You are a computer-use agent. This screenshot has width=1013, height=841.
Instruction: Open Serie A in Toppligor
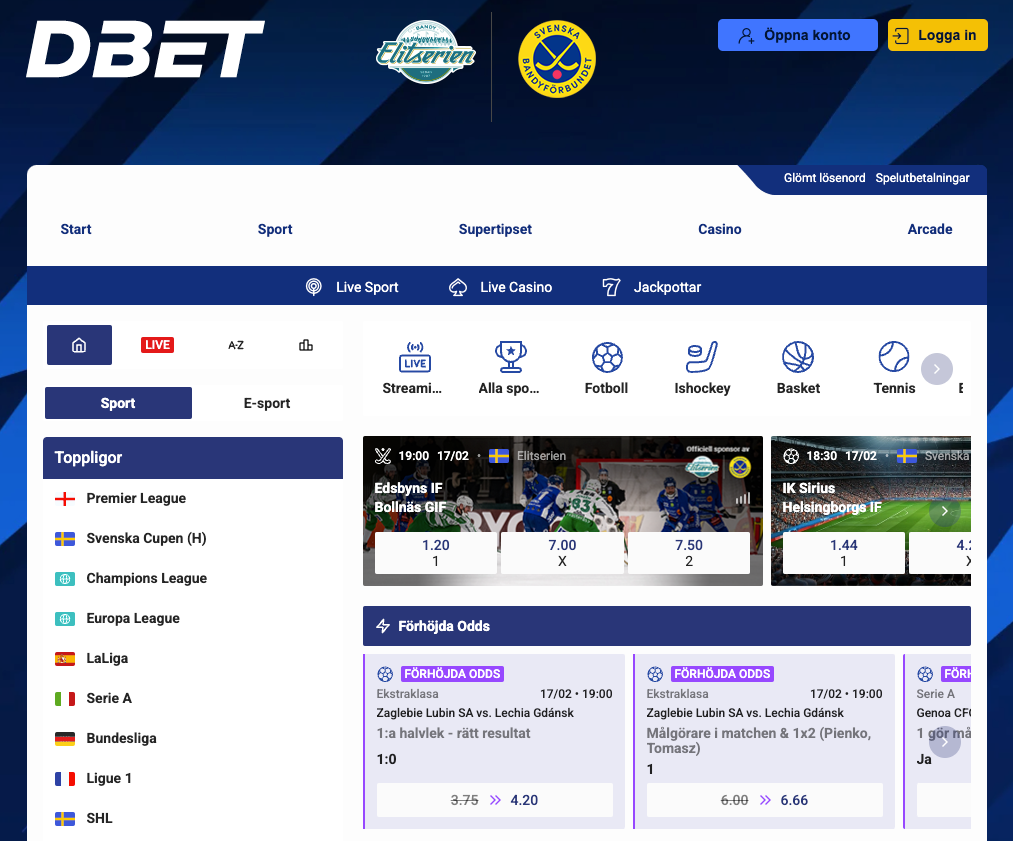(x=193, y=699)
